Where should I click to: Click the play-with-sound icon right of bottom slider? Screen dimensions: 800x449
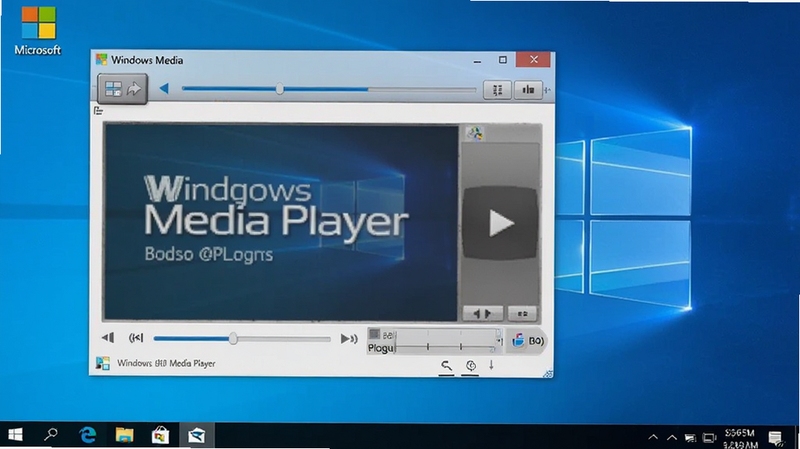coord(349,338)
